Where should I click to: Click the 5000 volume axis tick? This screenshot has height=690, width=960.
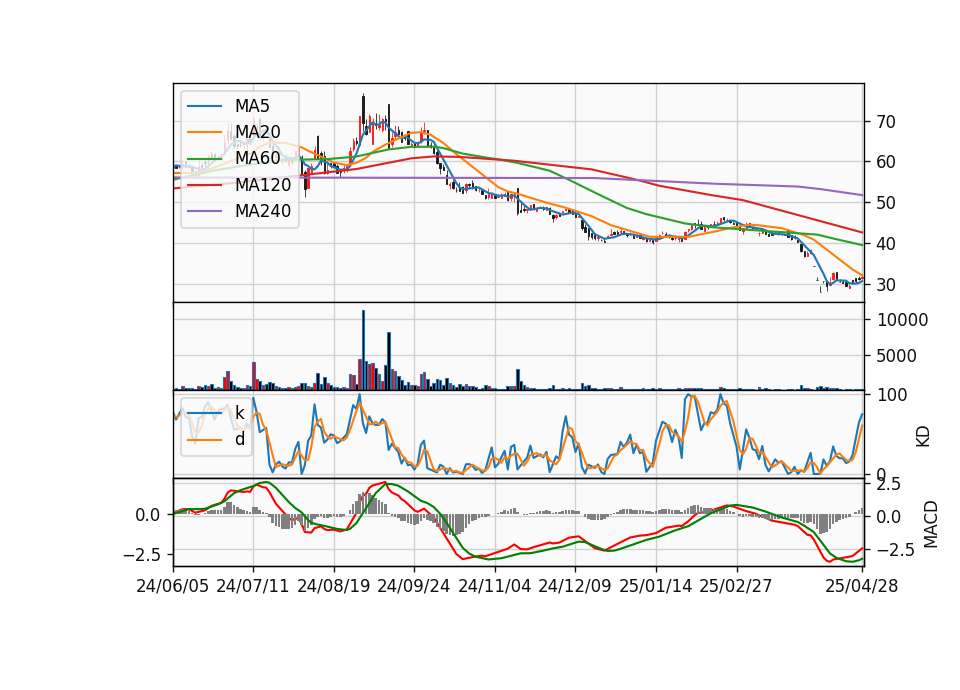tap(897, 356)
